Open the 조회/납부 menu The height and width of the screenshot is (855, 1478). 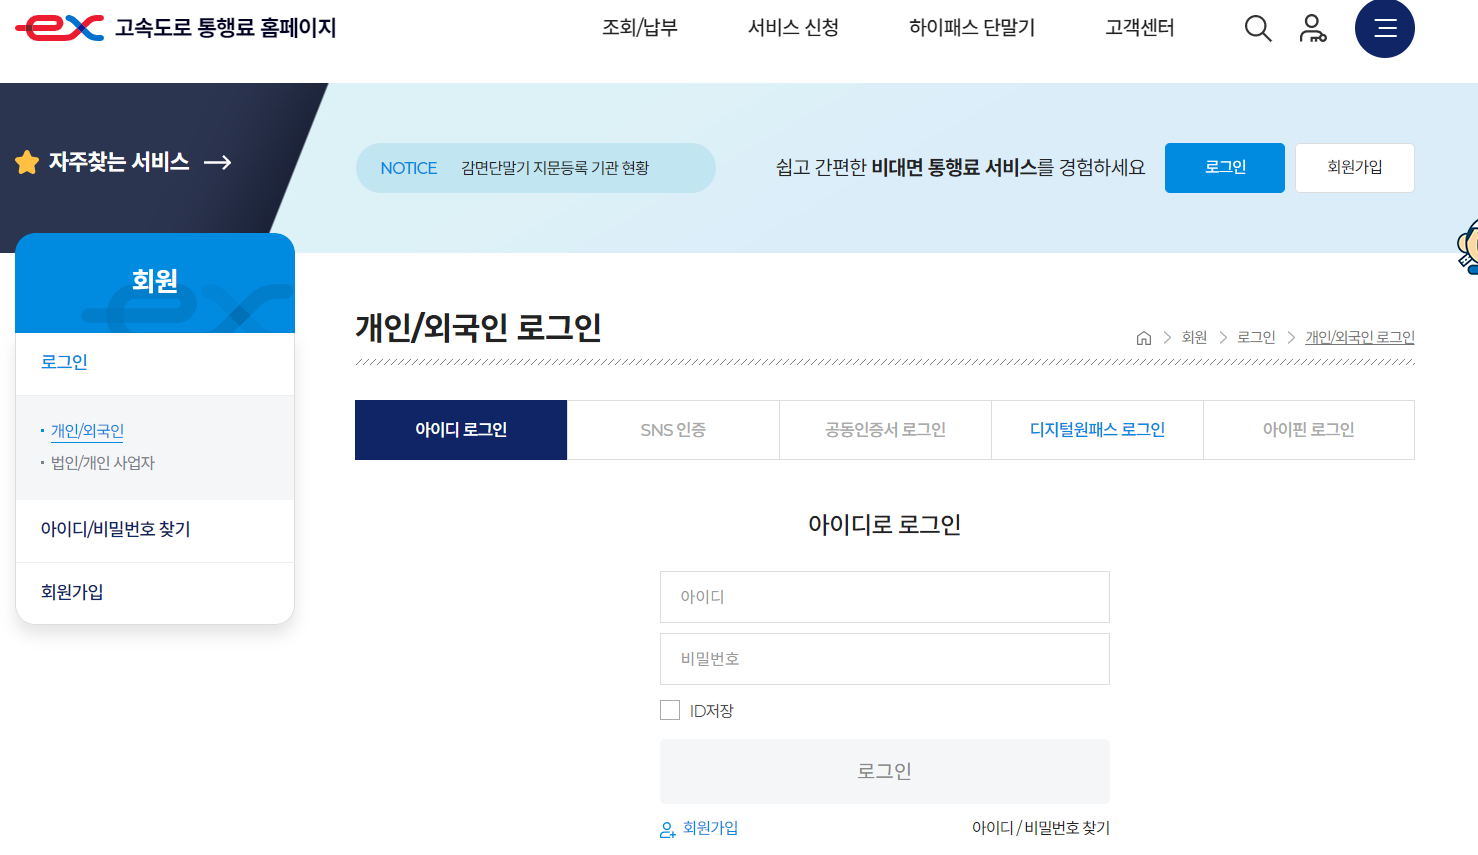[x=641, y=28]
